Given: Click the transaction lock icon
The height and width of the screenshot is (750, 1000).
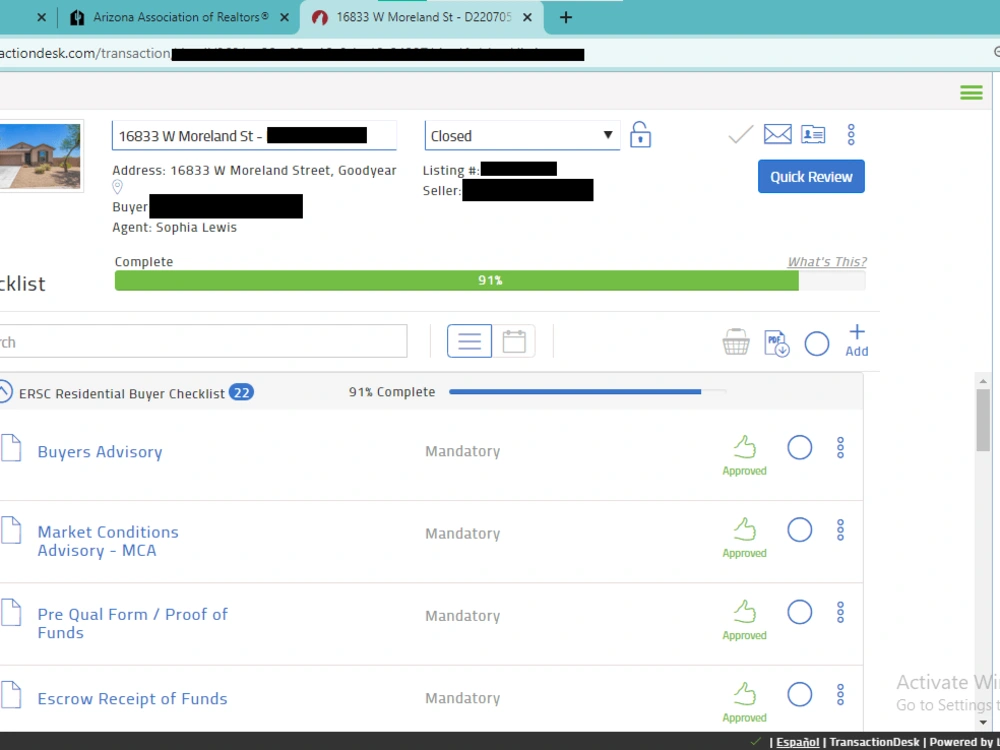Looking at the screenshot, I should [640, 135].
